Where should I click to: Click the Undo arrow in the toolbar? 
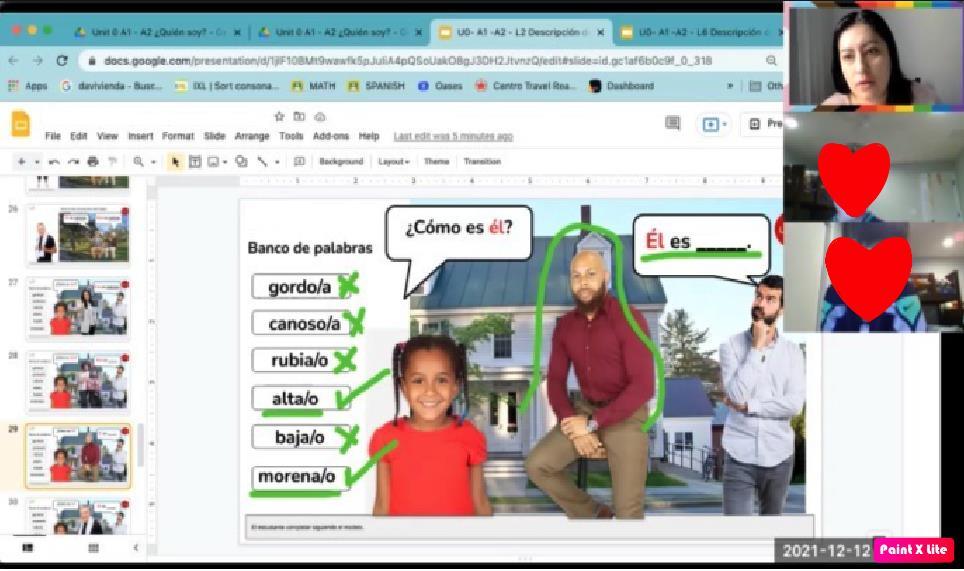[x=54, y=162]
